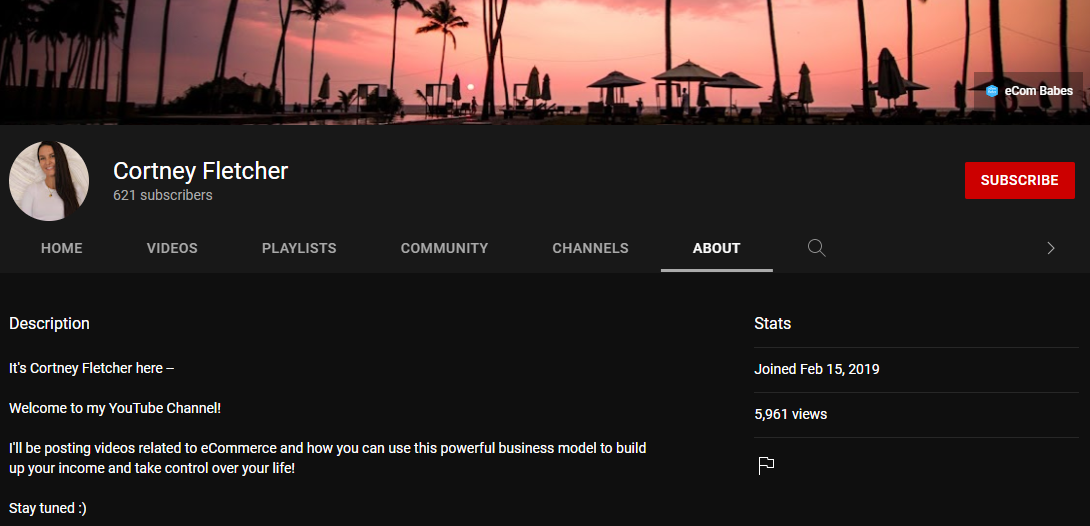Click the 5,961 views stat

tap(790, 415)
